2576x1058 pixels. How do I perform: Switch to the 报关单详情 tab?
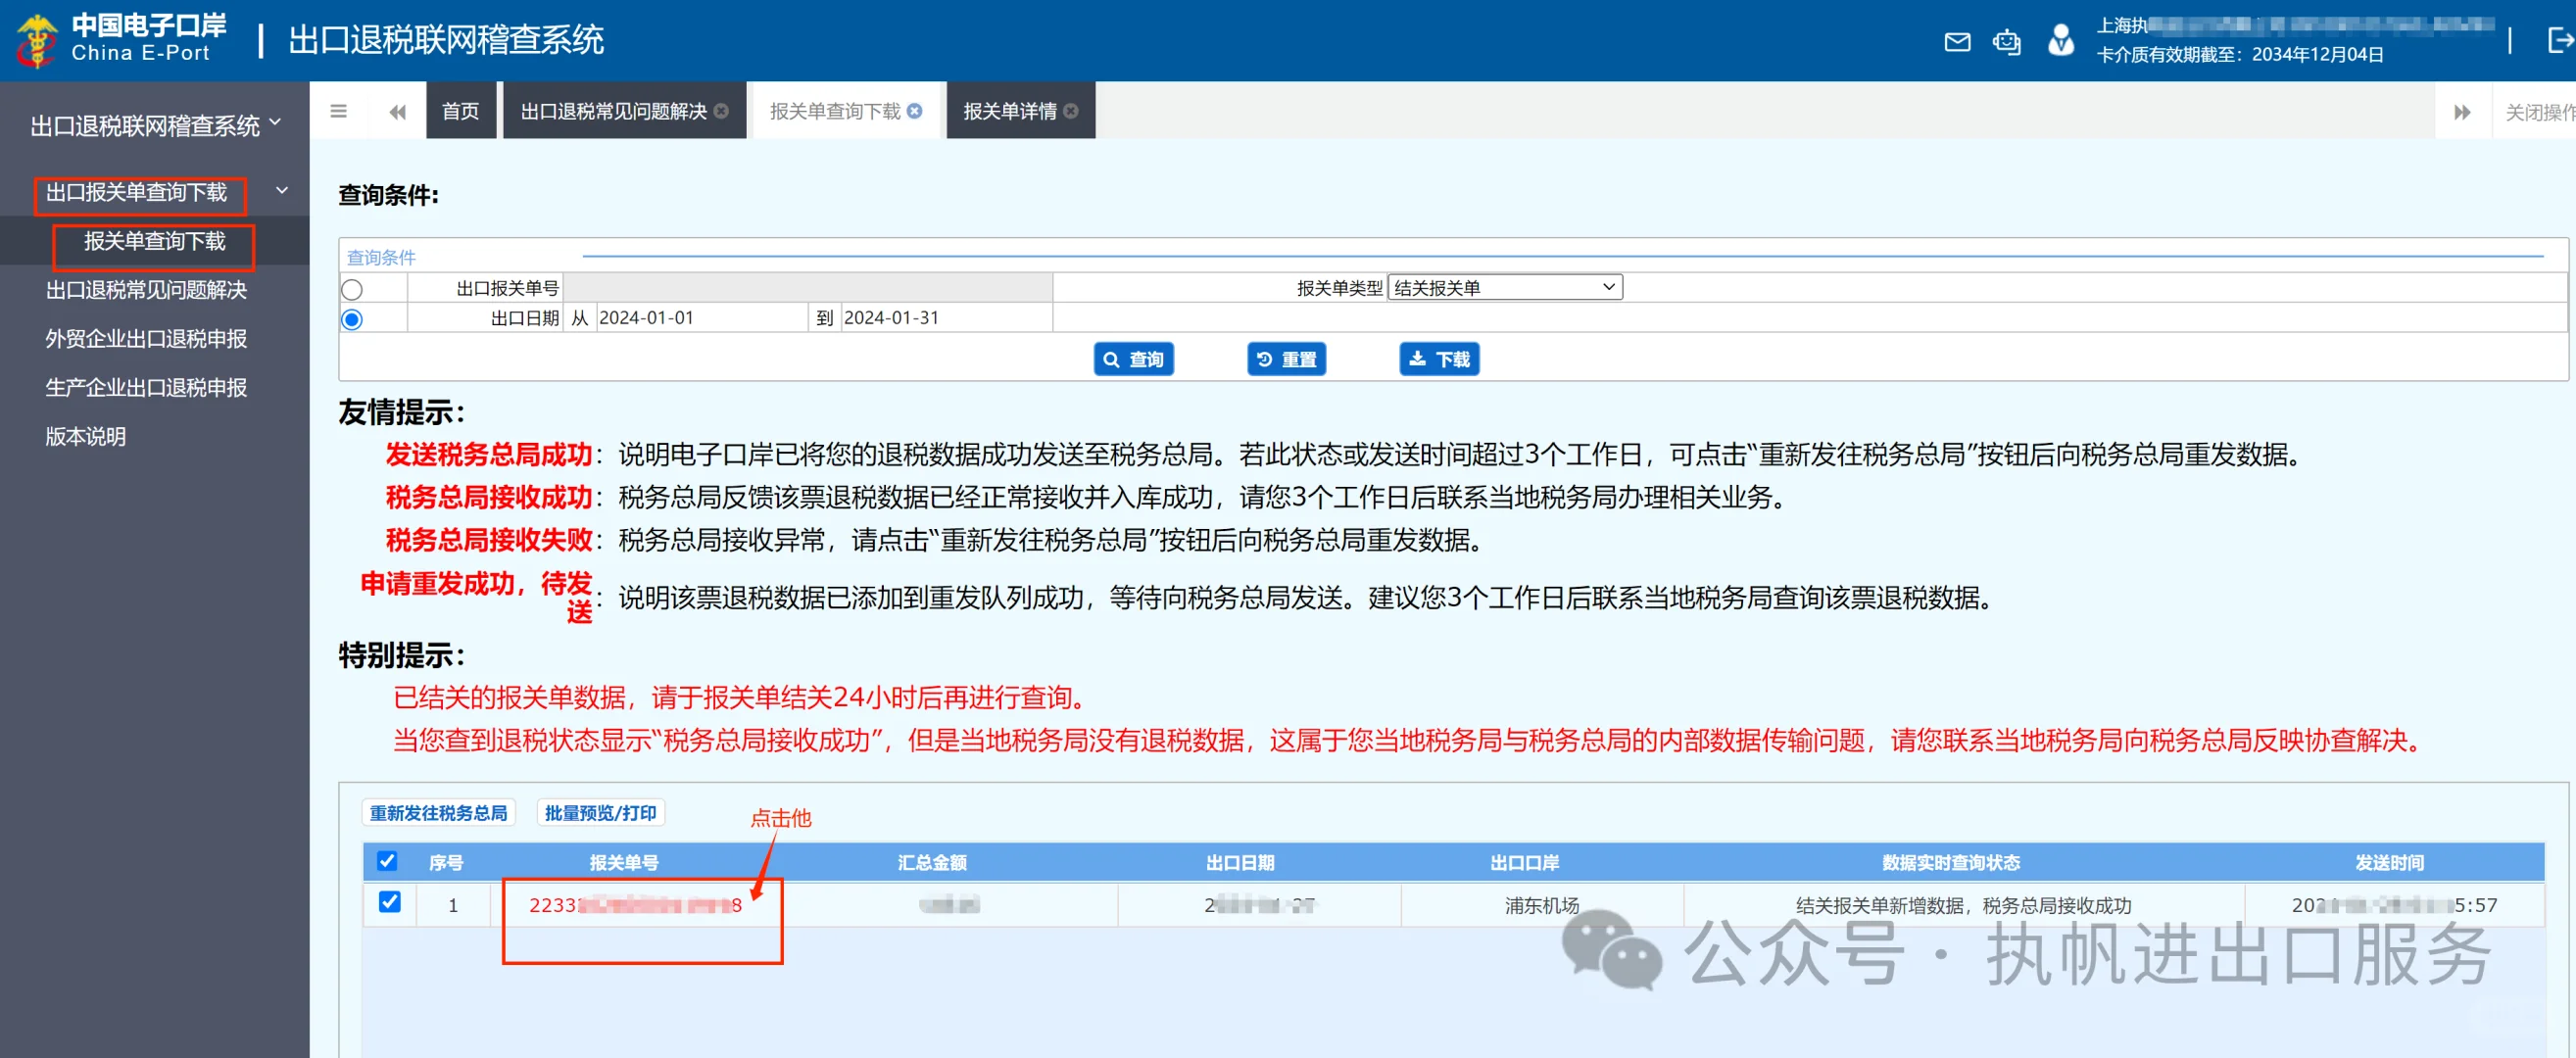[x=1008, y=110]
